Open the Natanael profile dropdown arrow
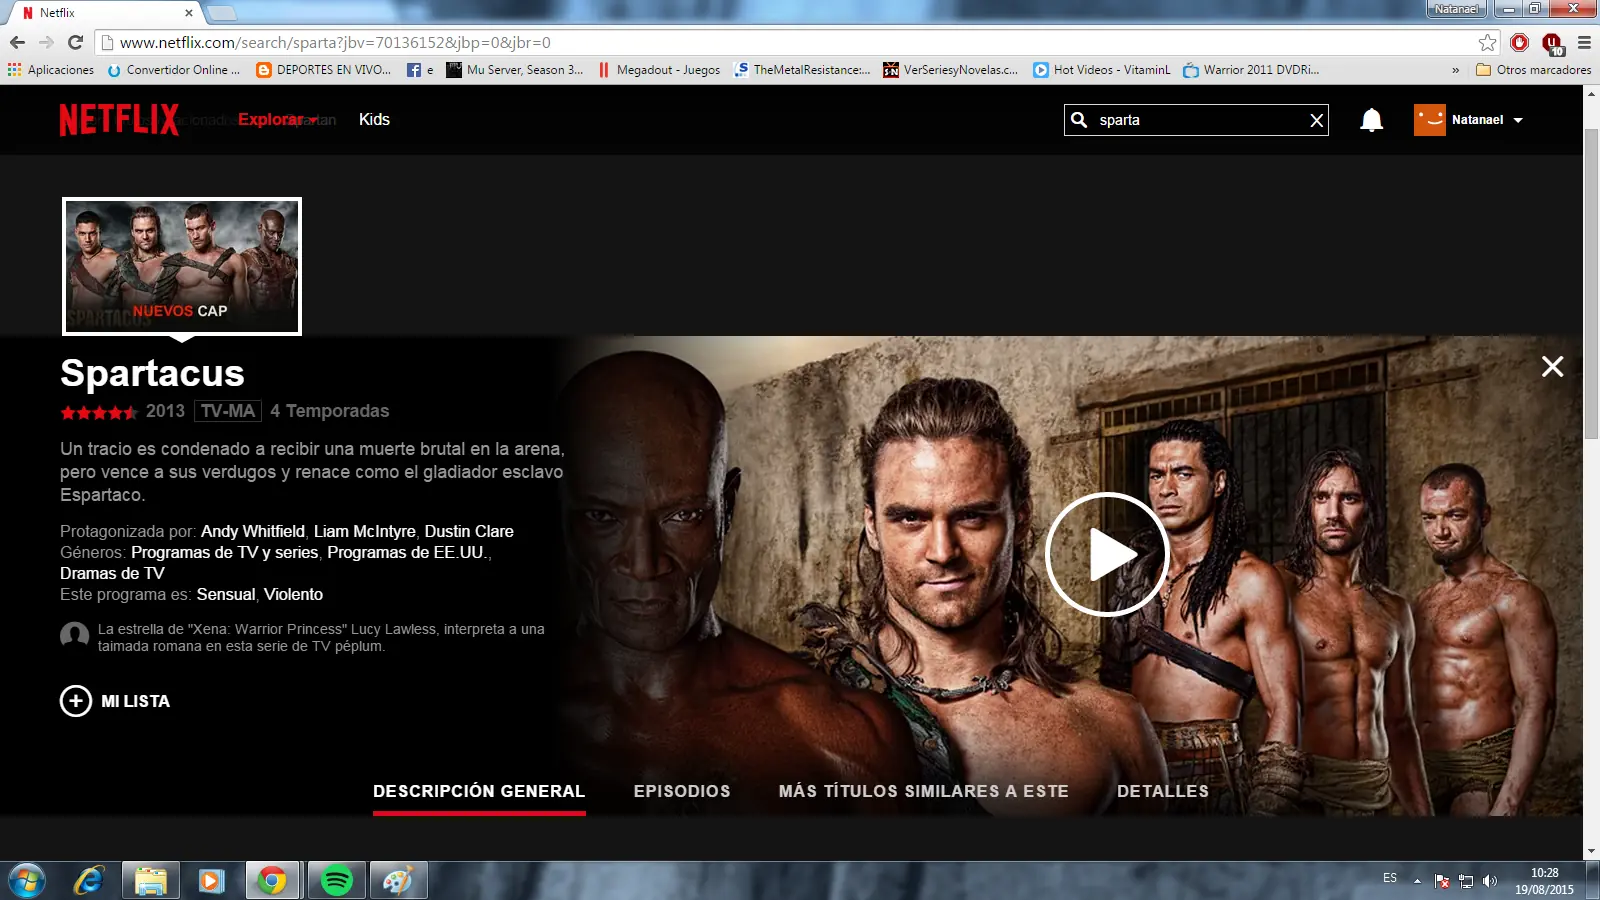This screenshot has width=1600, height=900. 1518,120
